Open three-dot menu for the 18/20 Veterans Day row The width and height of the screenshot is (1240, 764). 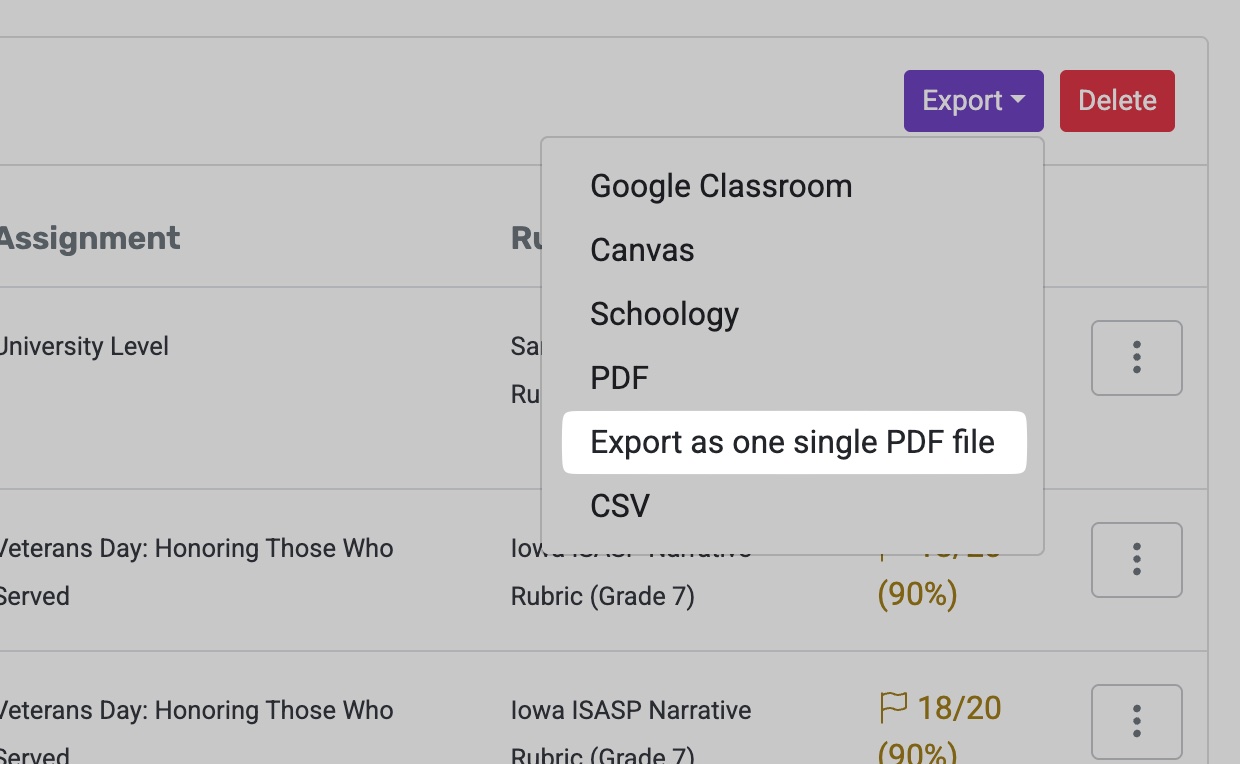1136,722
